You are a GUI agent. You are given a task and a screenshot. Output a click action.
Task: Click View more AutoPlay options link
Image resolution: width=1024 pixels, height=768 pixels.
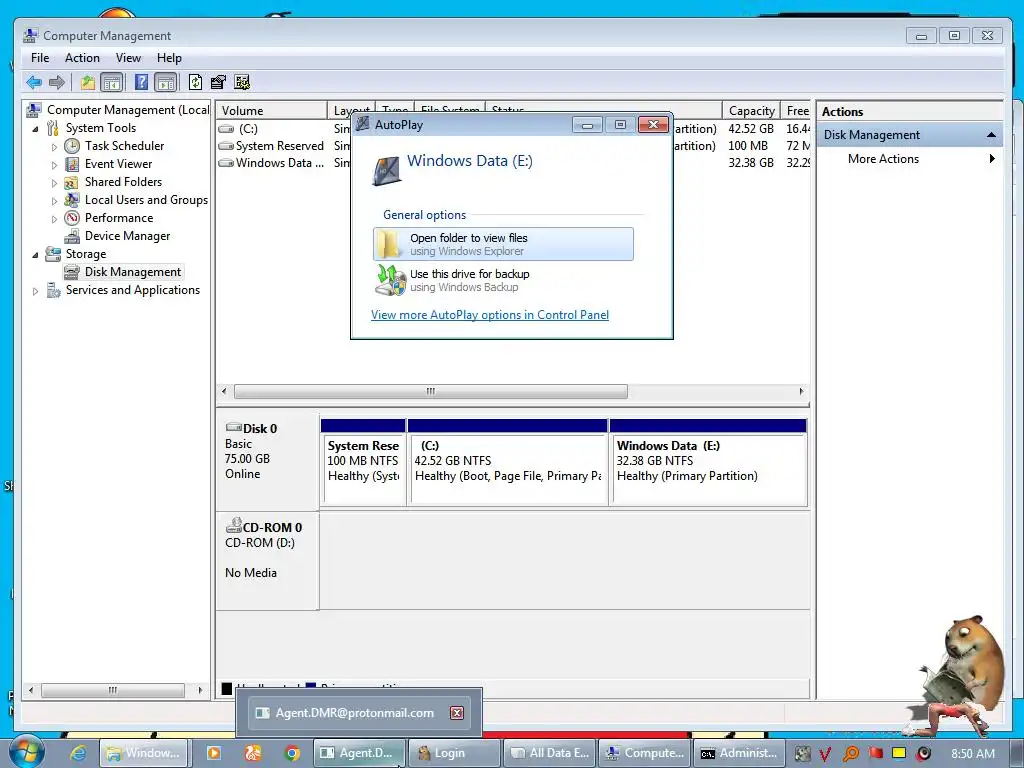tap(490, 315)
